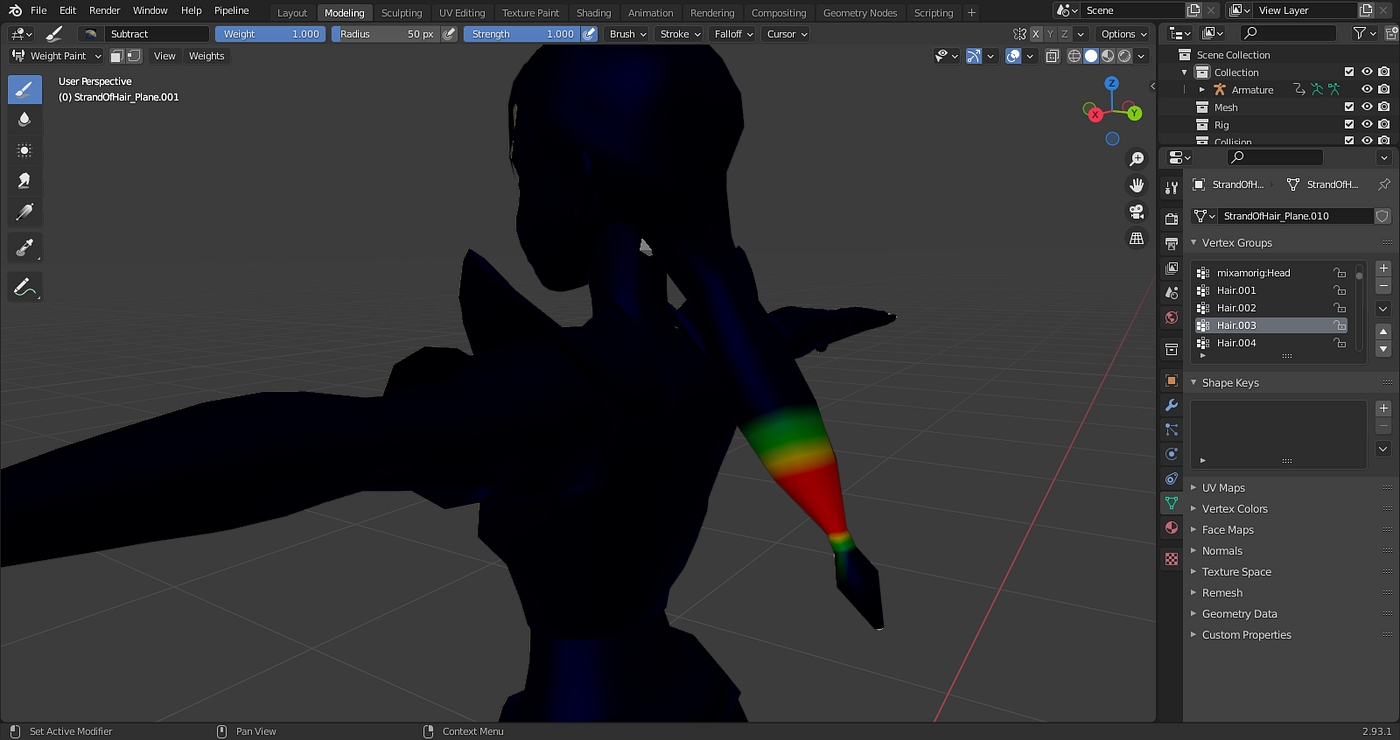The width and height of the screenshot is (1400, 740).
Task: Select the Blur brush tool
Action: point(25,119)
